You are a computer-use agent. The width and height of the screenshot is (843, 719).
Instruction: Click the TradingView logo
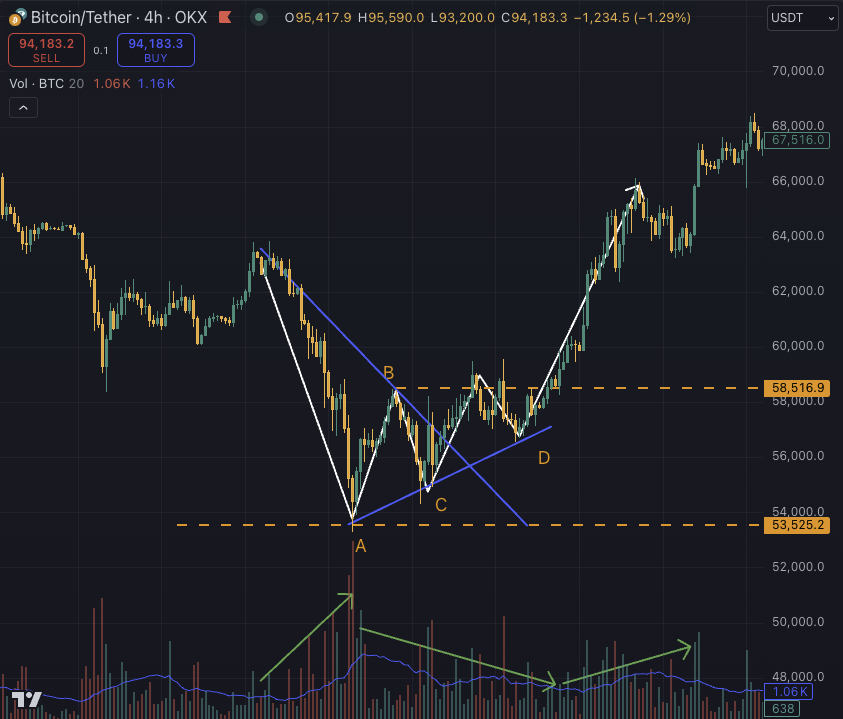(x=26, y=699)
